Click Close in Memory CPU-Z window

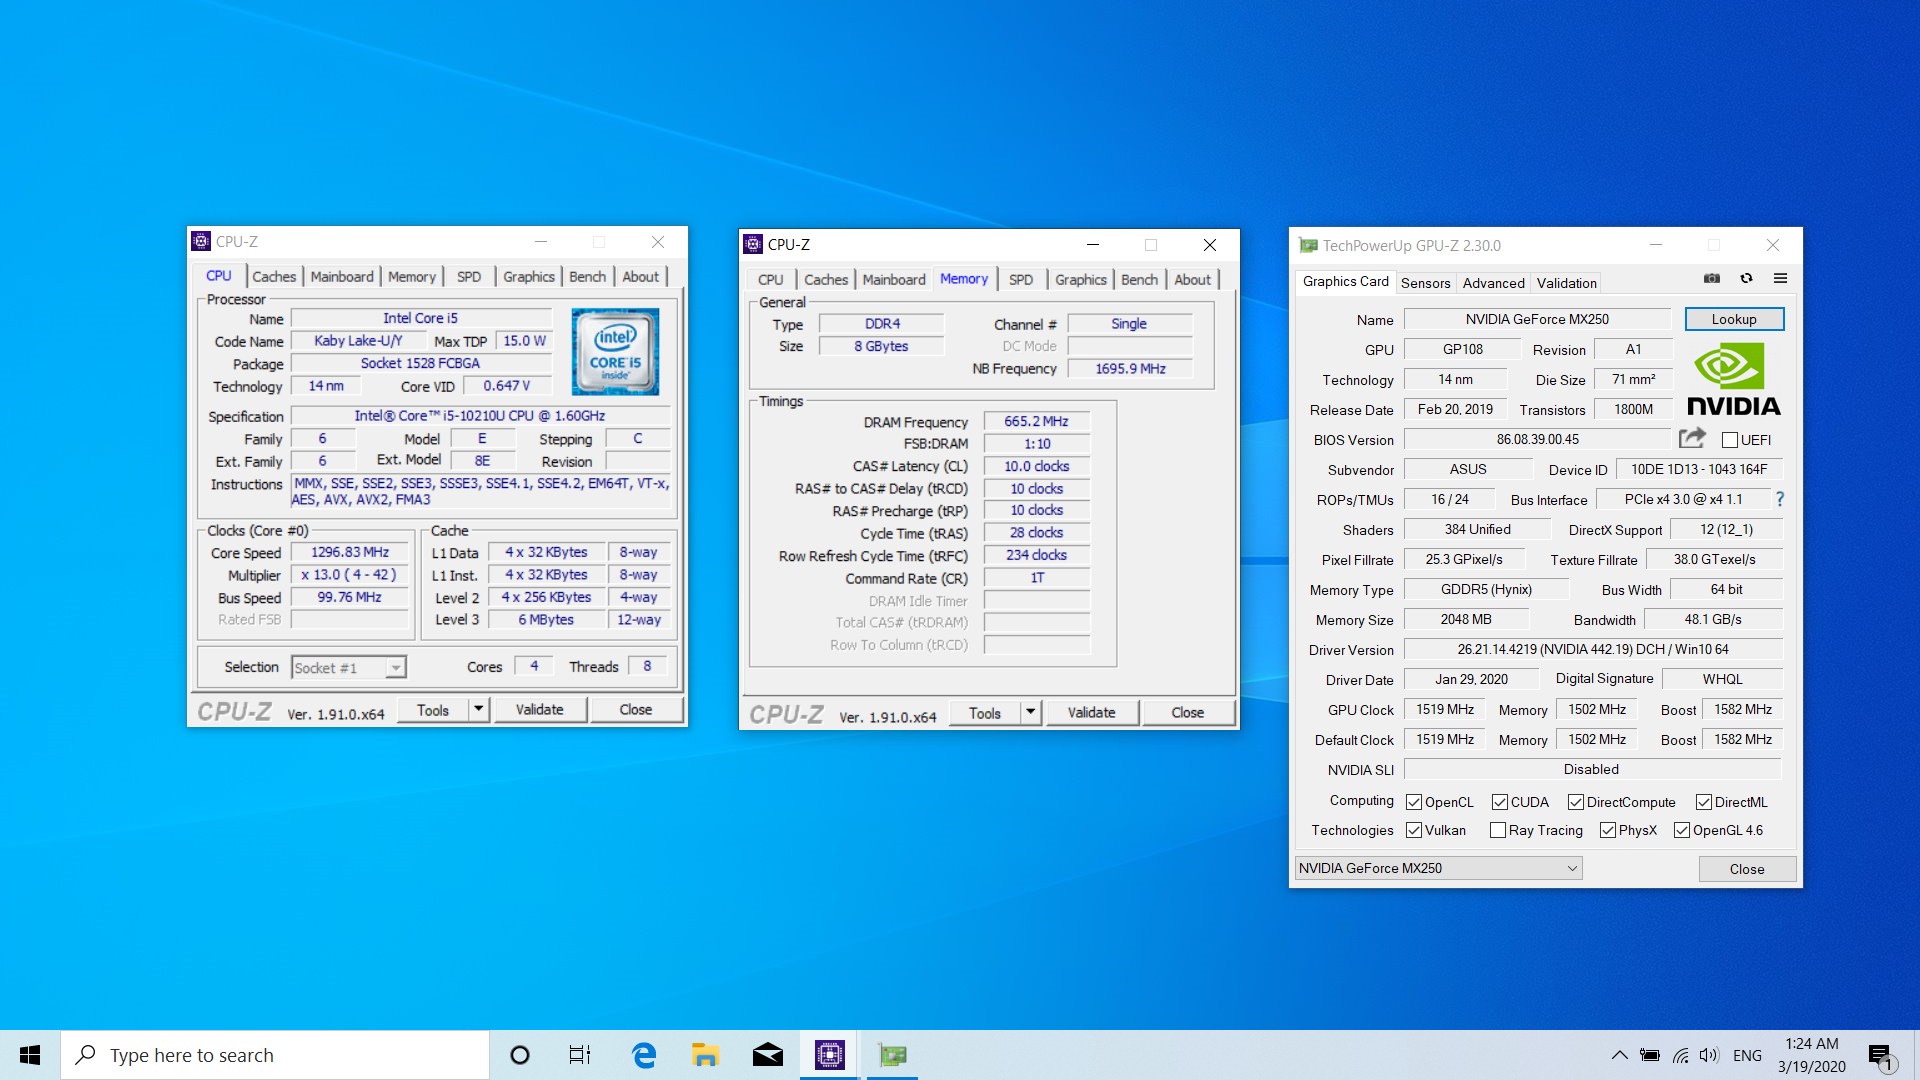pyautogui.click(x=1188, y=712)
